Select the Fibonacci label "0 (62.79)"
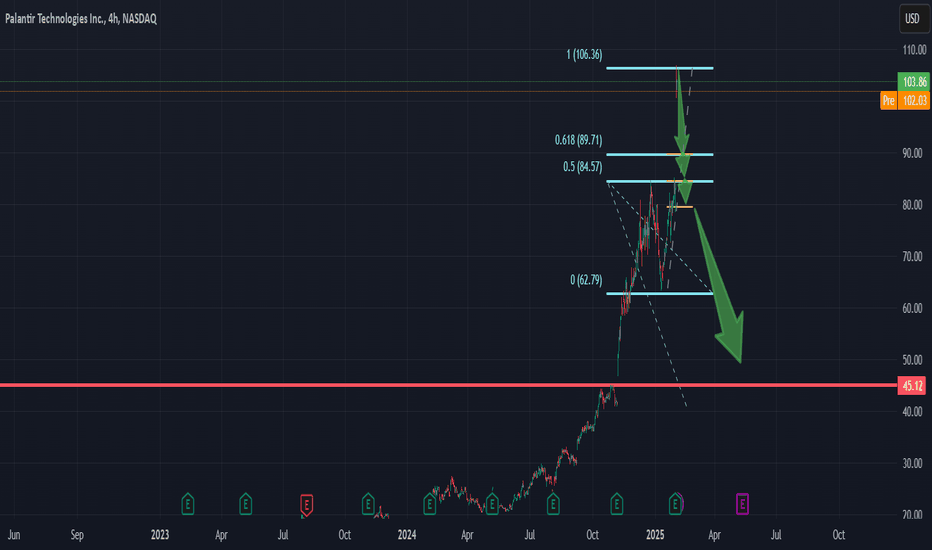 tap(586, 279)
